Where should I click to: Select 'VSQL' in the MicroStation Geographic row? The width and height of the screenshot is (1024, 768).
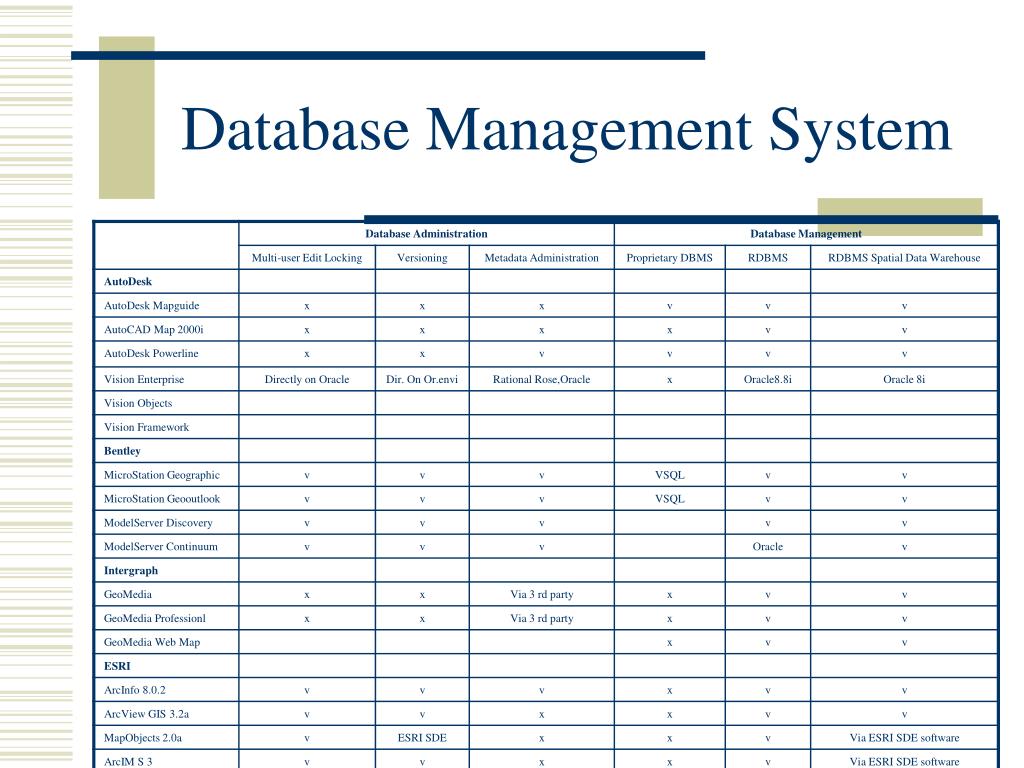point(669,475)
